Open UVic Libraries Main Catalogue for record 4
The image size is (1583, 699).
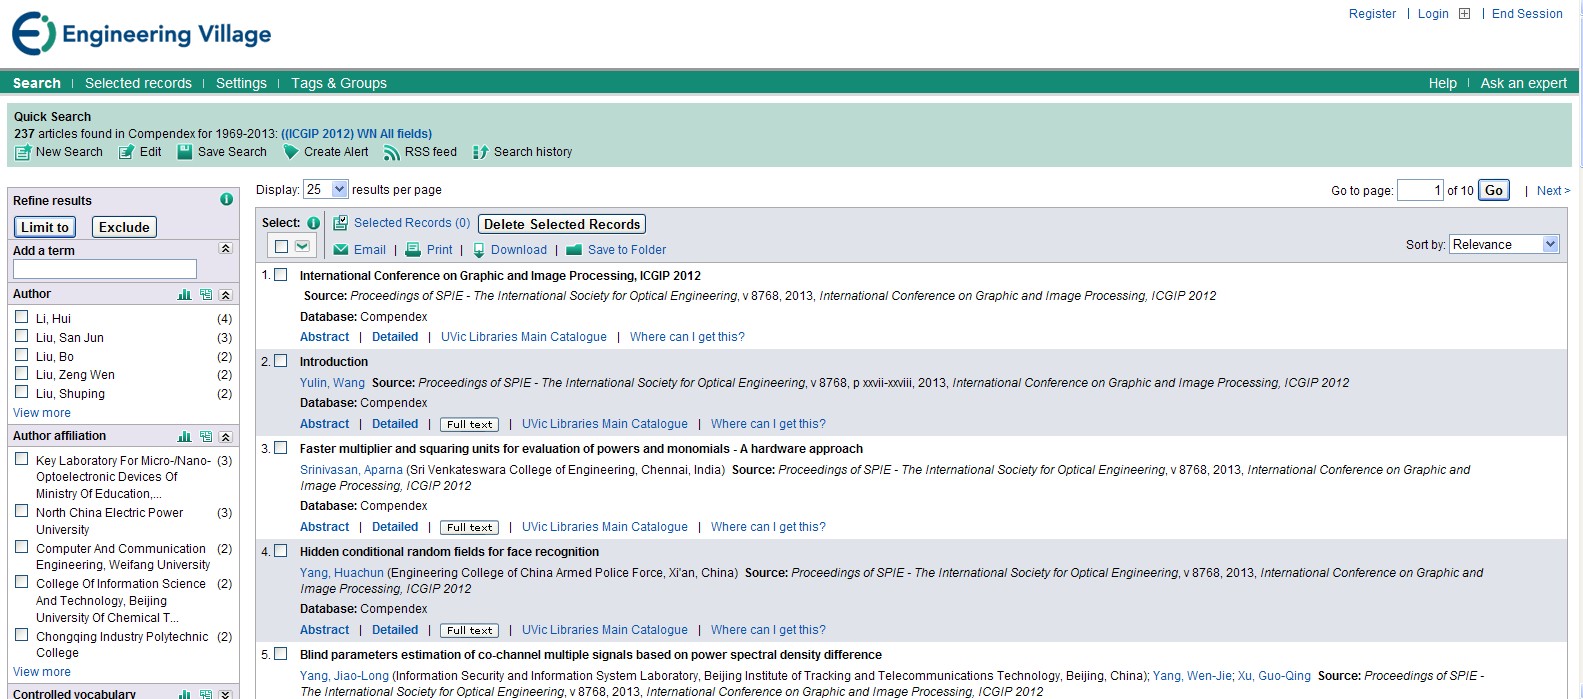tap(605, 630)
